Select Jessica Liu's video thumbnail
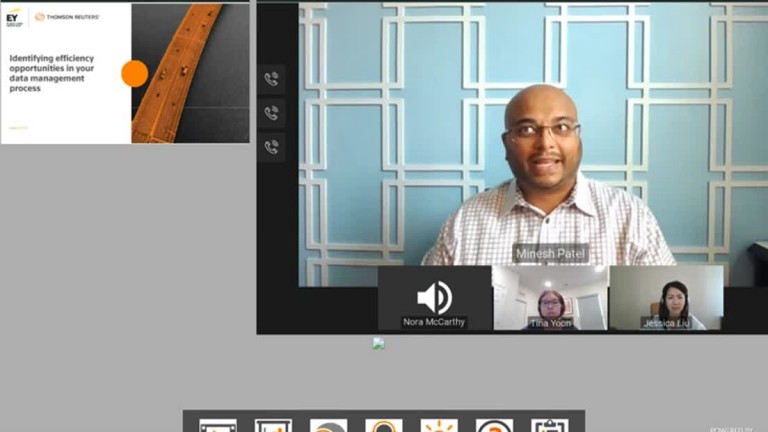Viewport: 768px width, 432px height. pyautogui.click(x=666, y=297)
